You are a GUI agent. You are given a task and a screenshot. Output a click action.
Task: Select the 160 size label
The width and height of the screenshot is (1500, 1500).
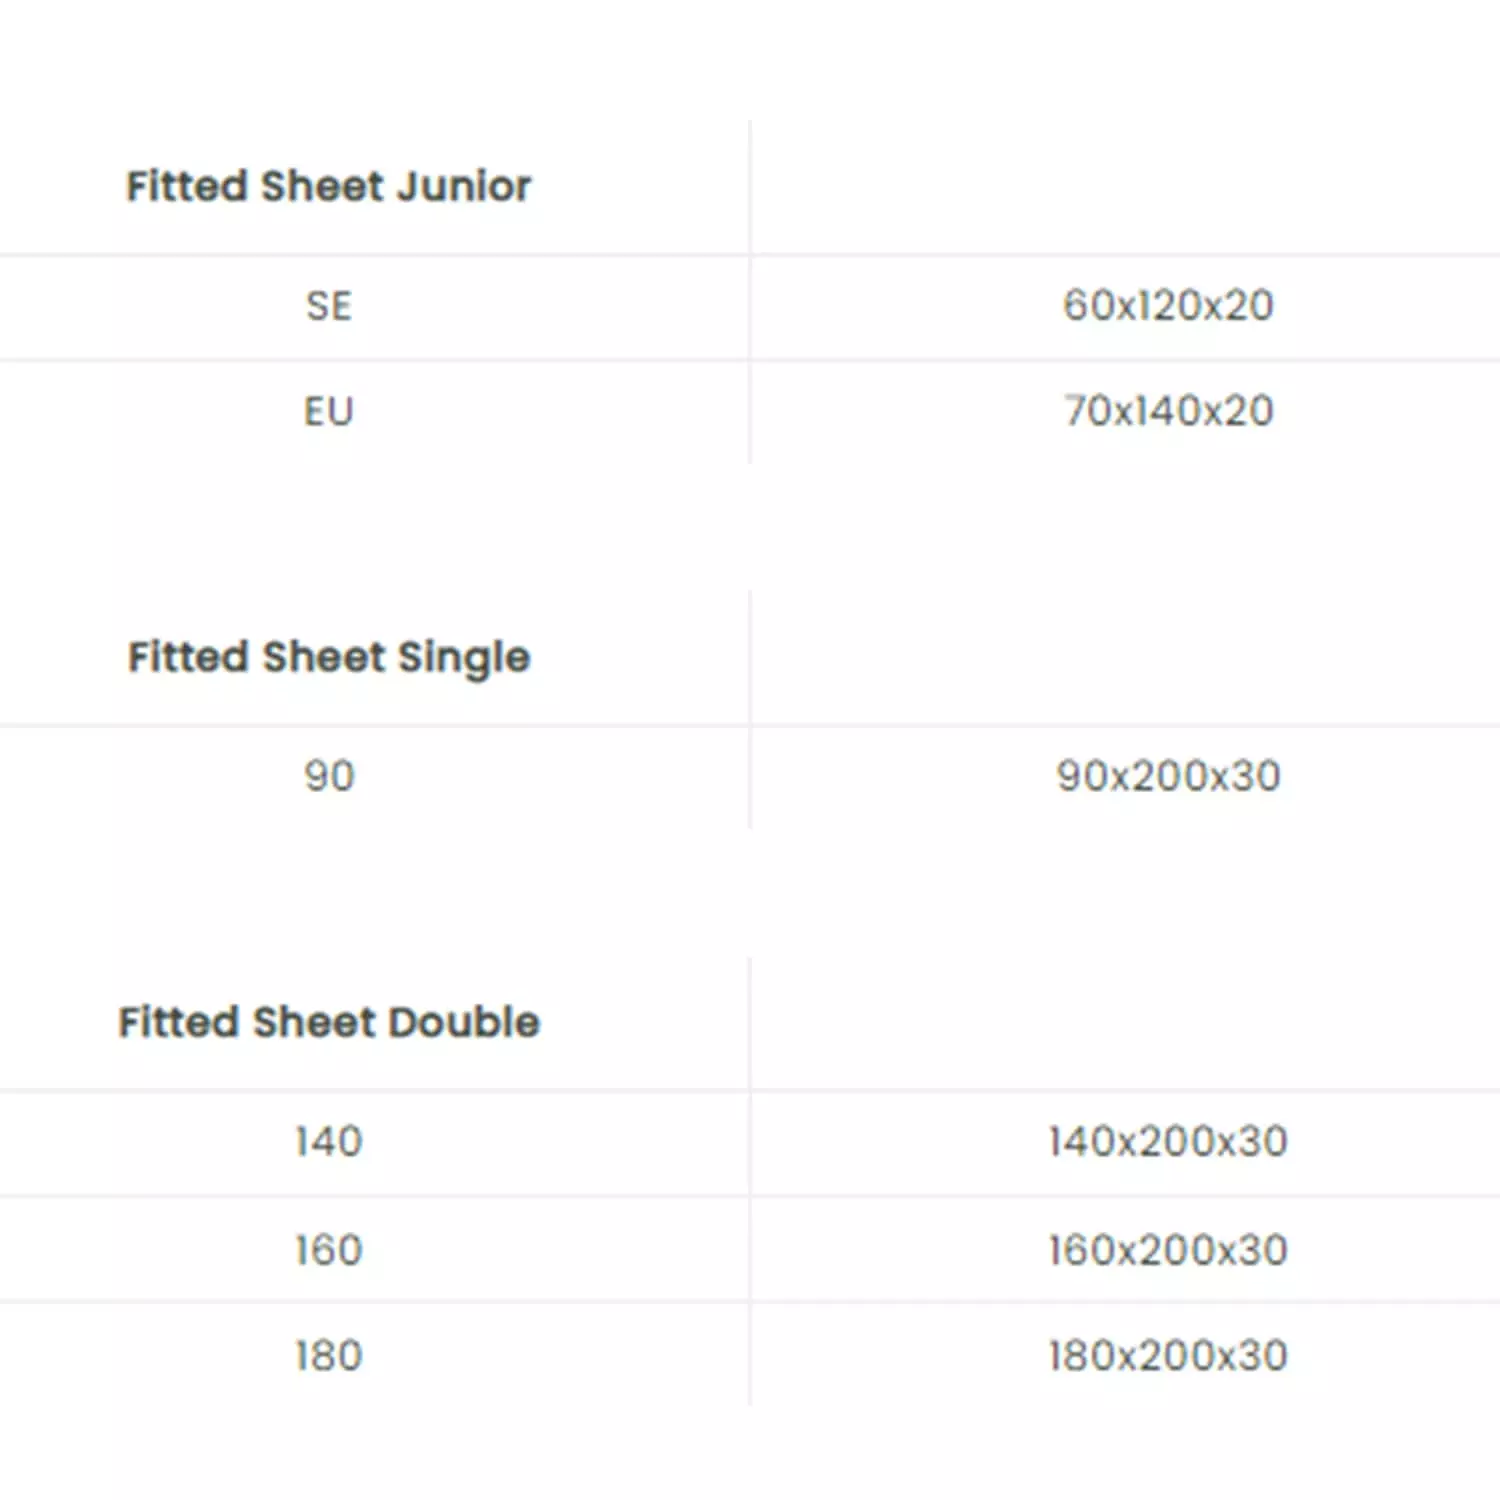pyautogui.click(x=329, y=1250)
